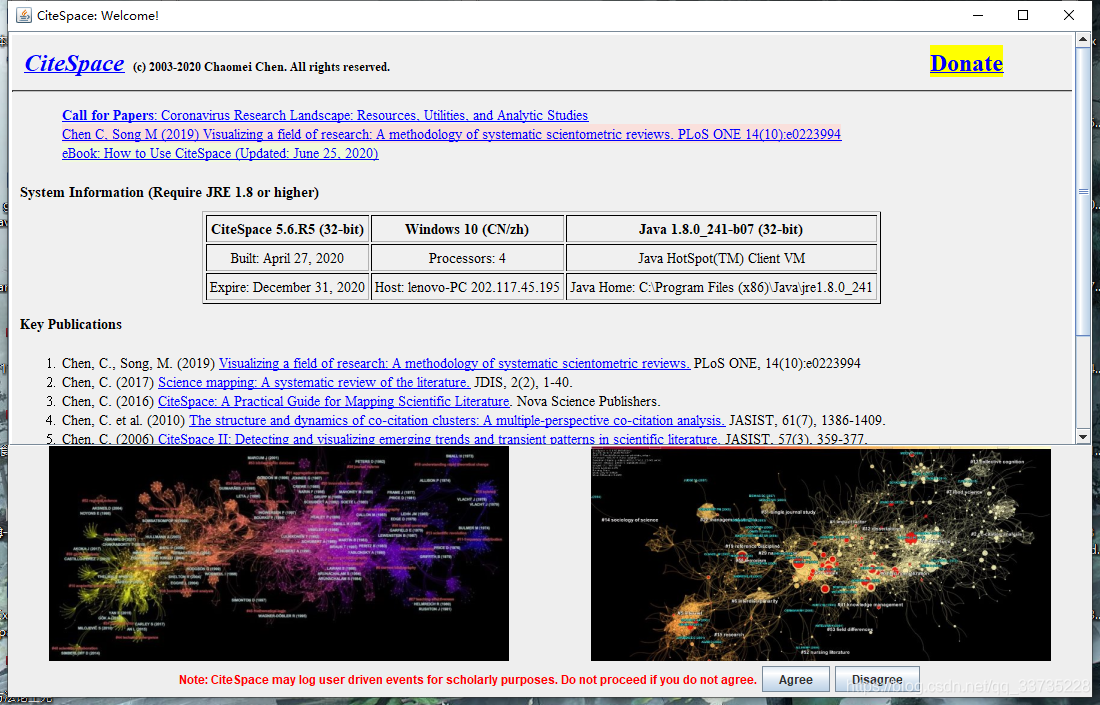Open the CiteSpace title link
Screen dimensions: 1100x705
coord(74,64)
